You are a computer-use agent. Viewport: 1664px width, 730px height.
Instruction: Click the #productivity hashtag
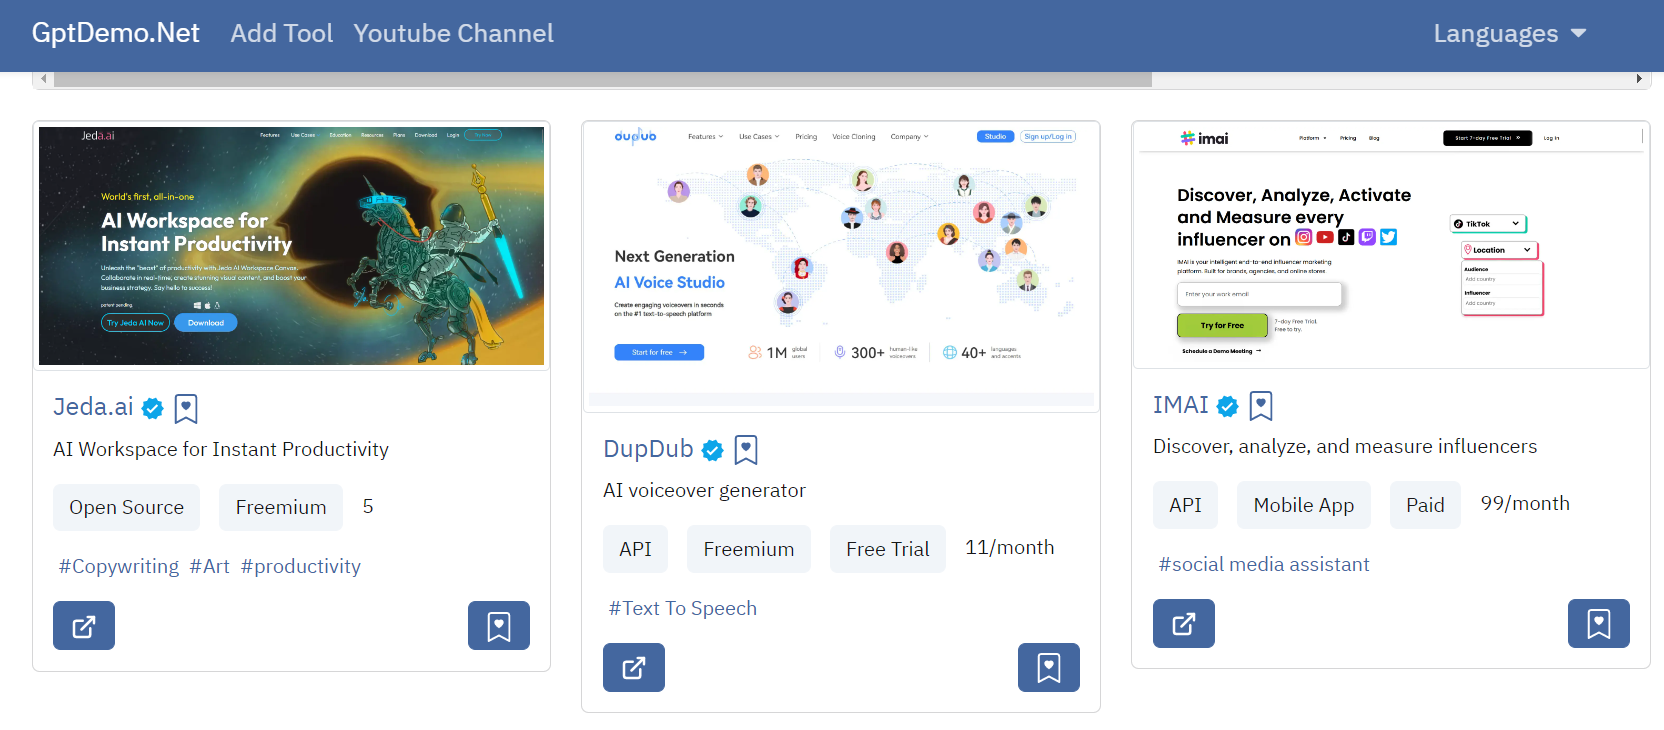(x=301, y=566)
